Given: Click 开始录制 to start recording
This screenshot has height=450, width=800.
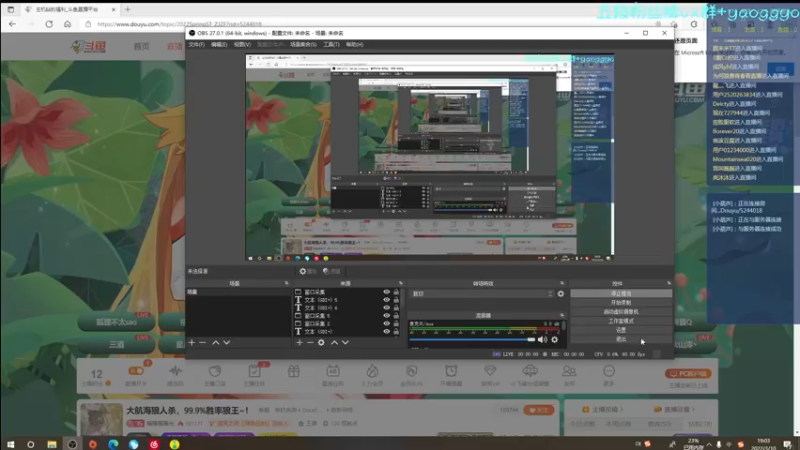Looking at the screenshot, I should [621, 303].
